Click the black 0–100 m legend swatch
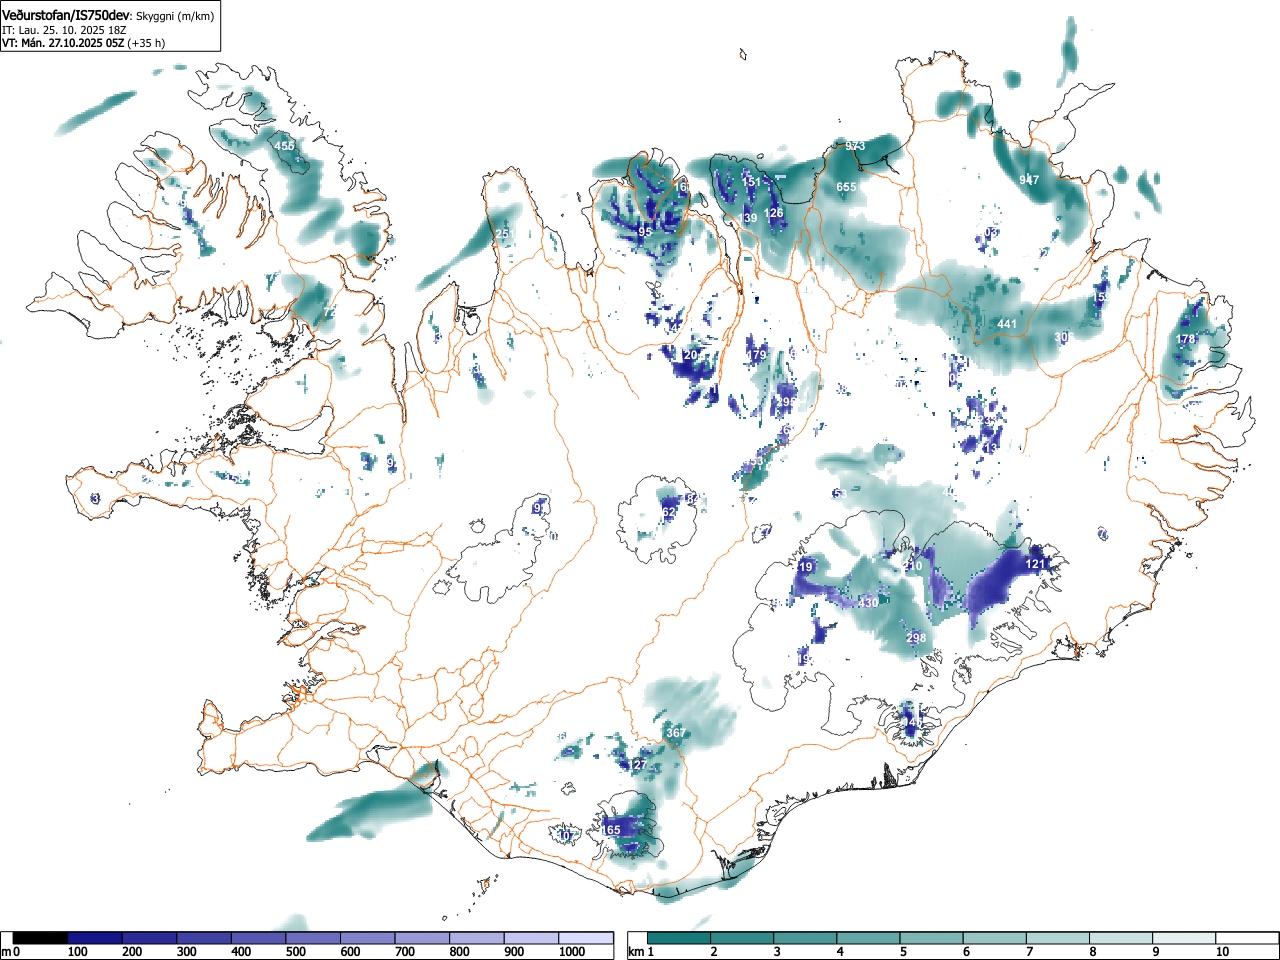The width and height of the screenshot is (1280, 960). click(x=41, y=938)
